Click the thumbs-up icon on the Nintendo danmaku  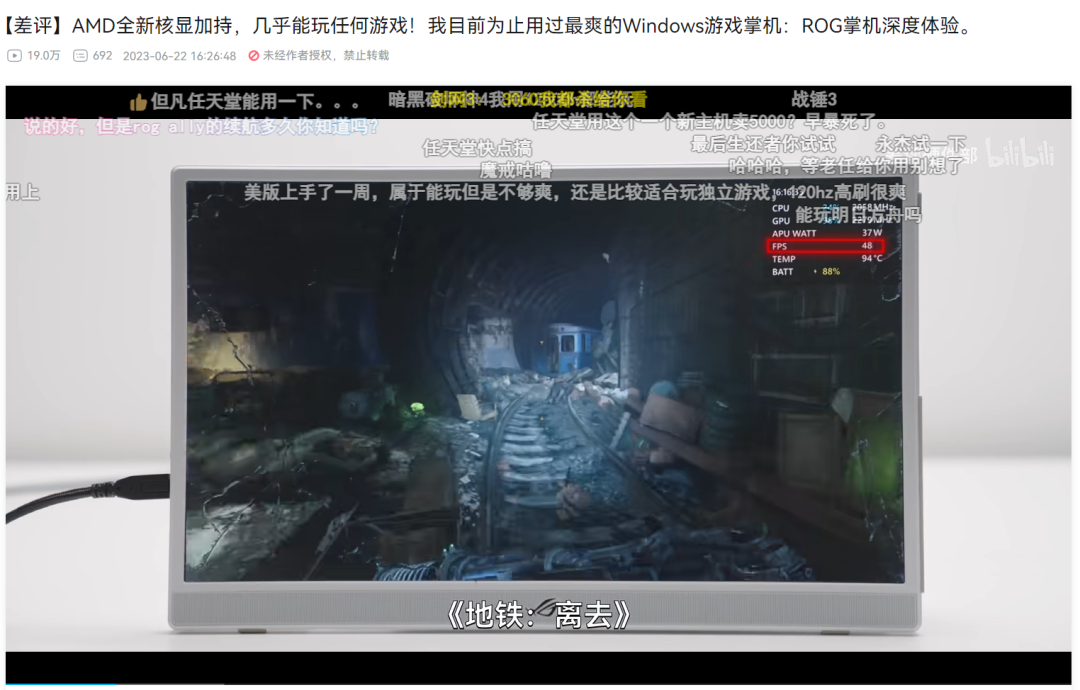pyautogui.click(x=138, y=102)
